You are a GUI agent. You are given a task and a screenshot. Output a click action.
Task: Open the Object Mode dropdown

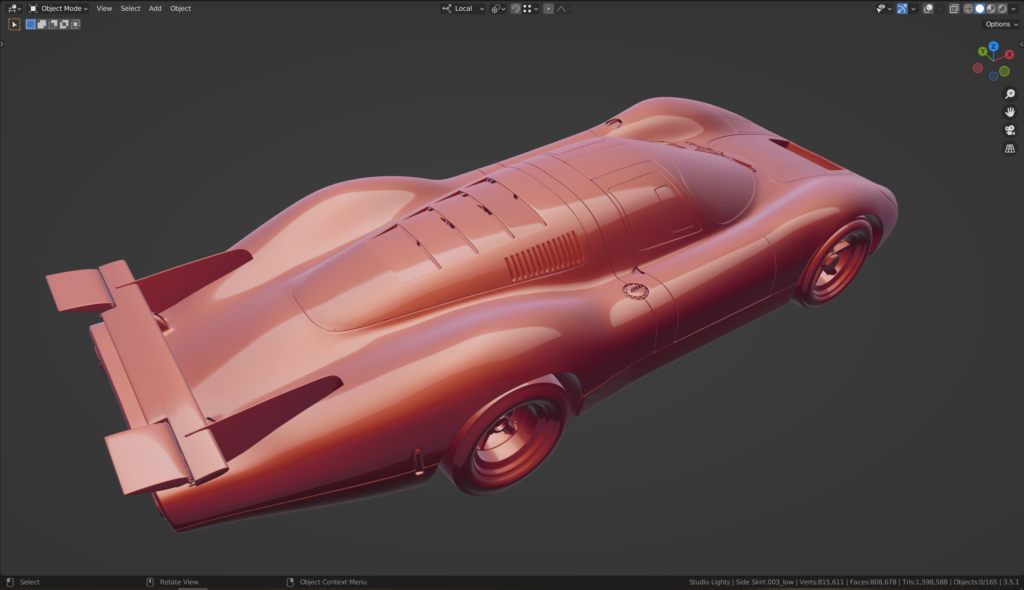(59, 8)
